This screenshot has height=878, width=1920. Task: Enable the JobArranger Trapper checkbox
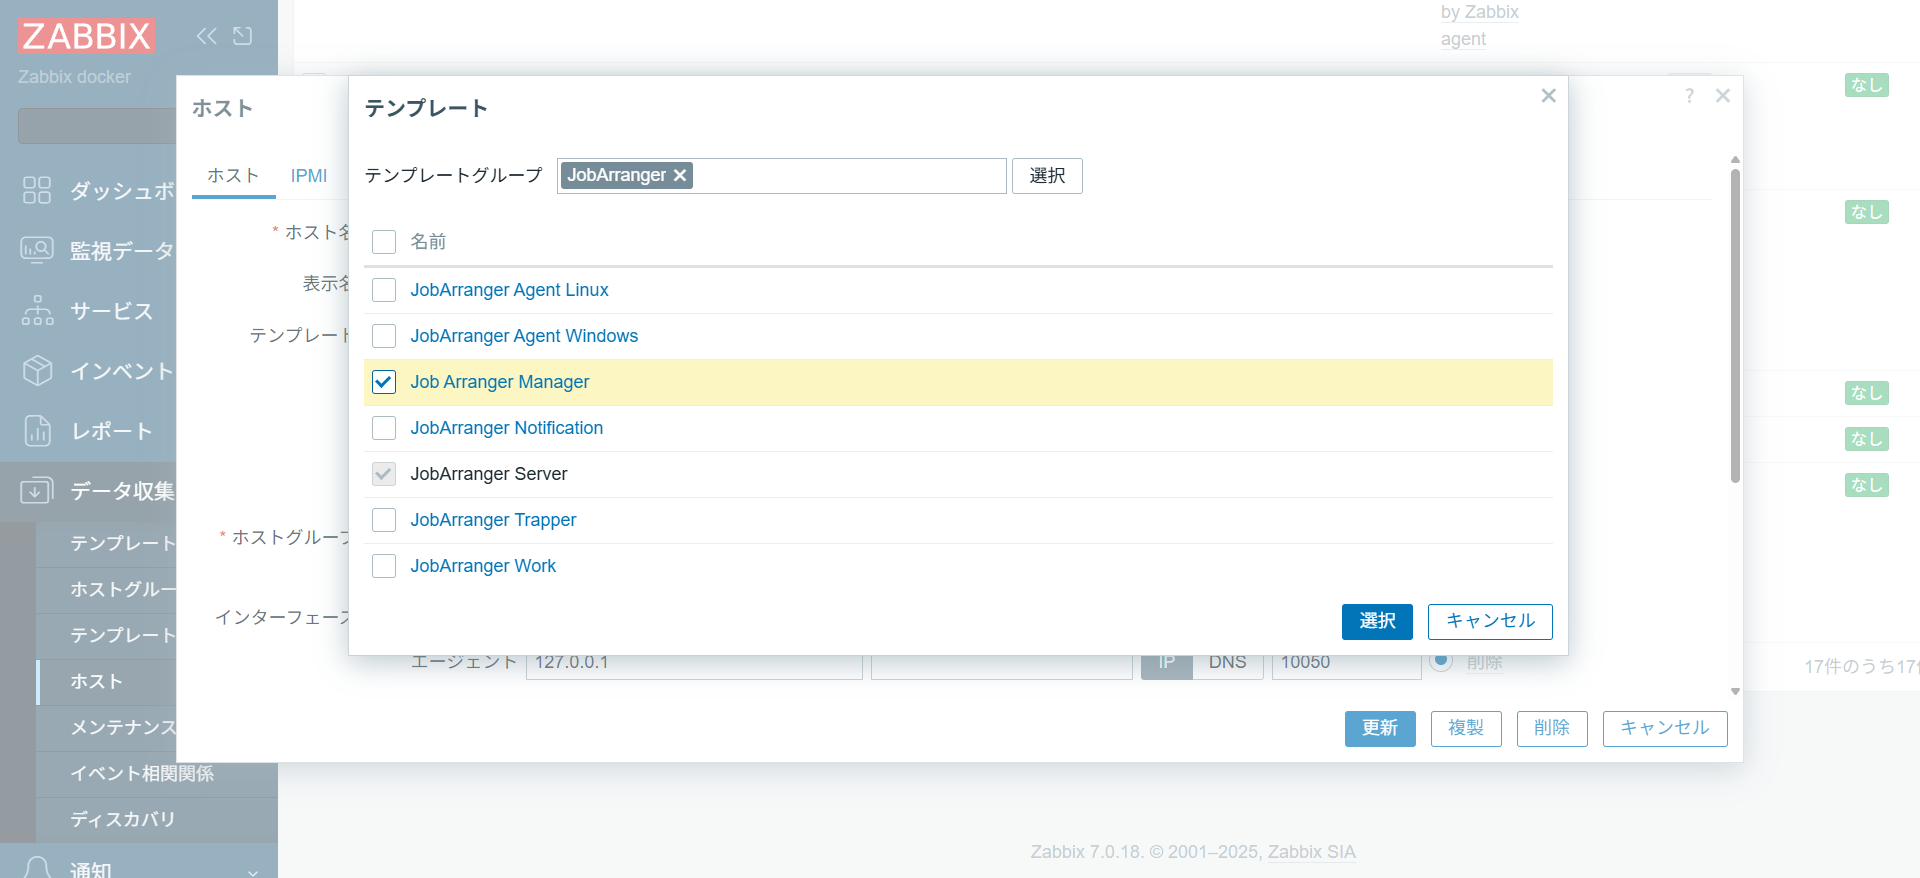(x=384, y=520)
